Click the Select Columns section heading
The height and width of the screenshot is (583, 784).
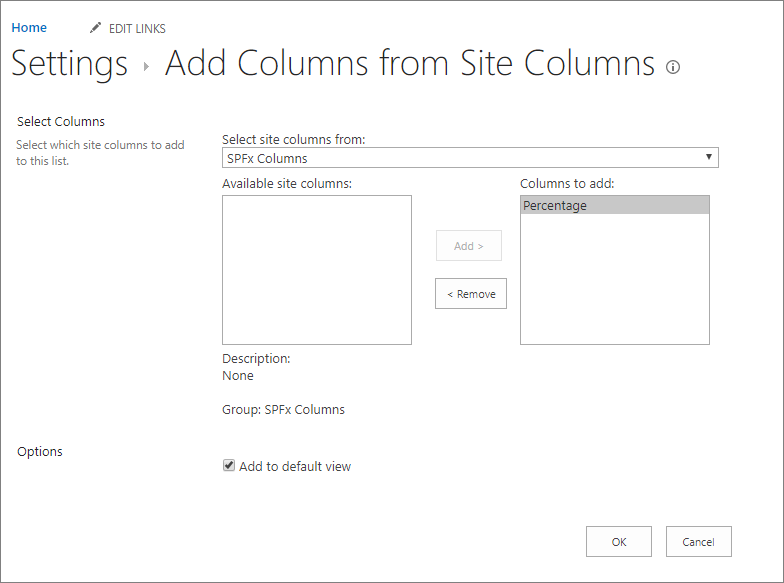(x=61, y=122)
